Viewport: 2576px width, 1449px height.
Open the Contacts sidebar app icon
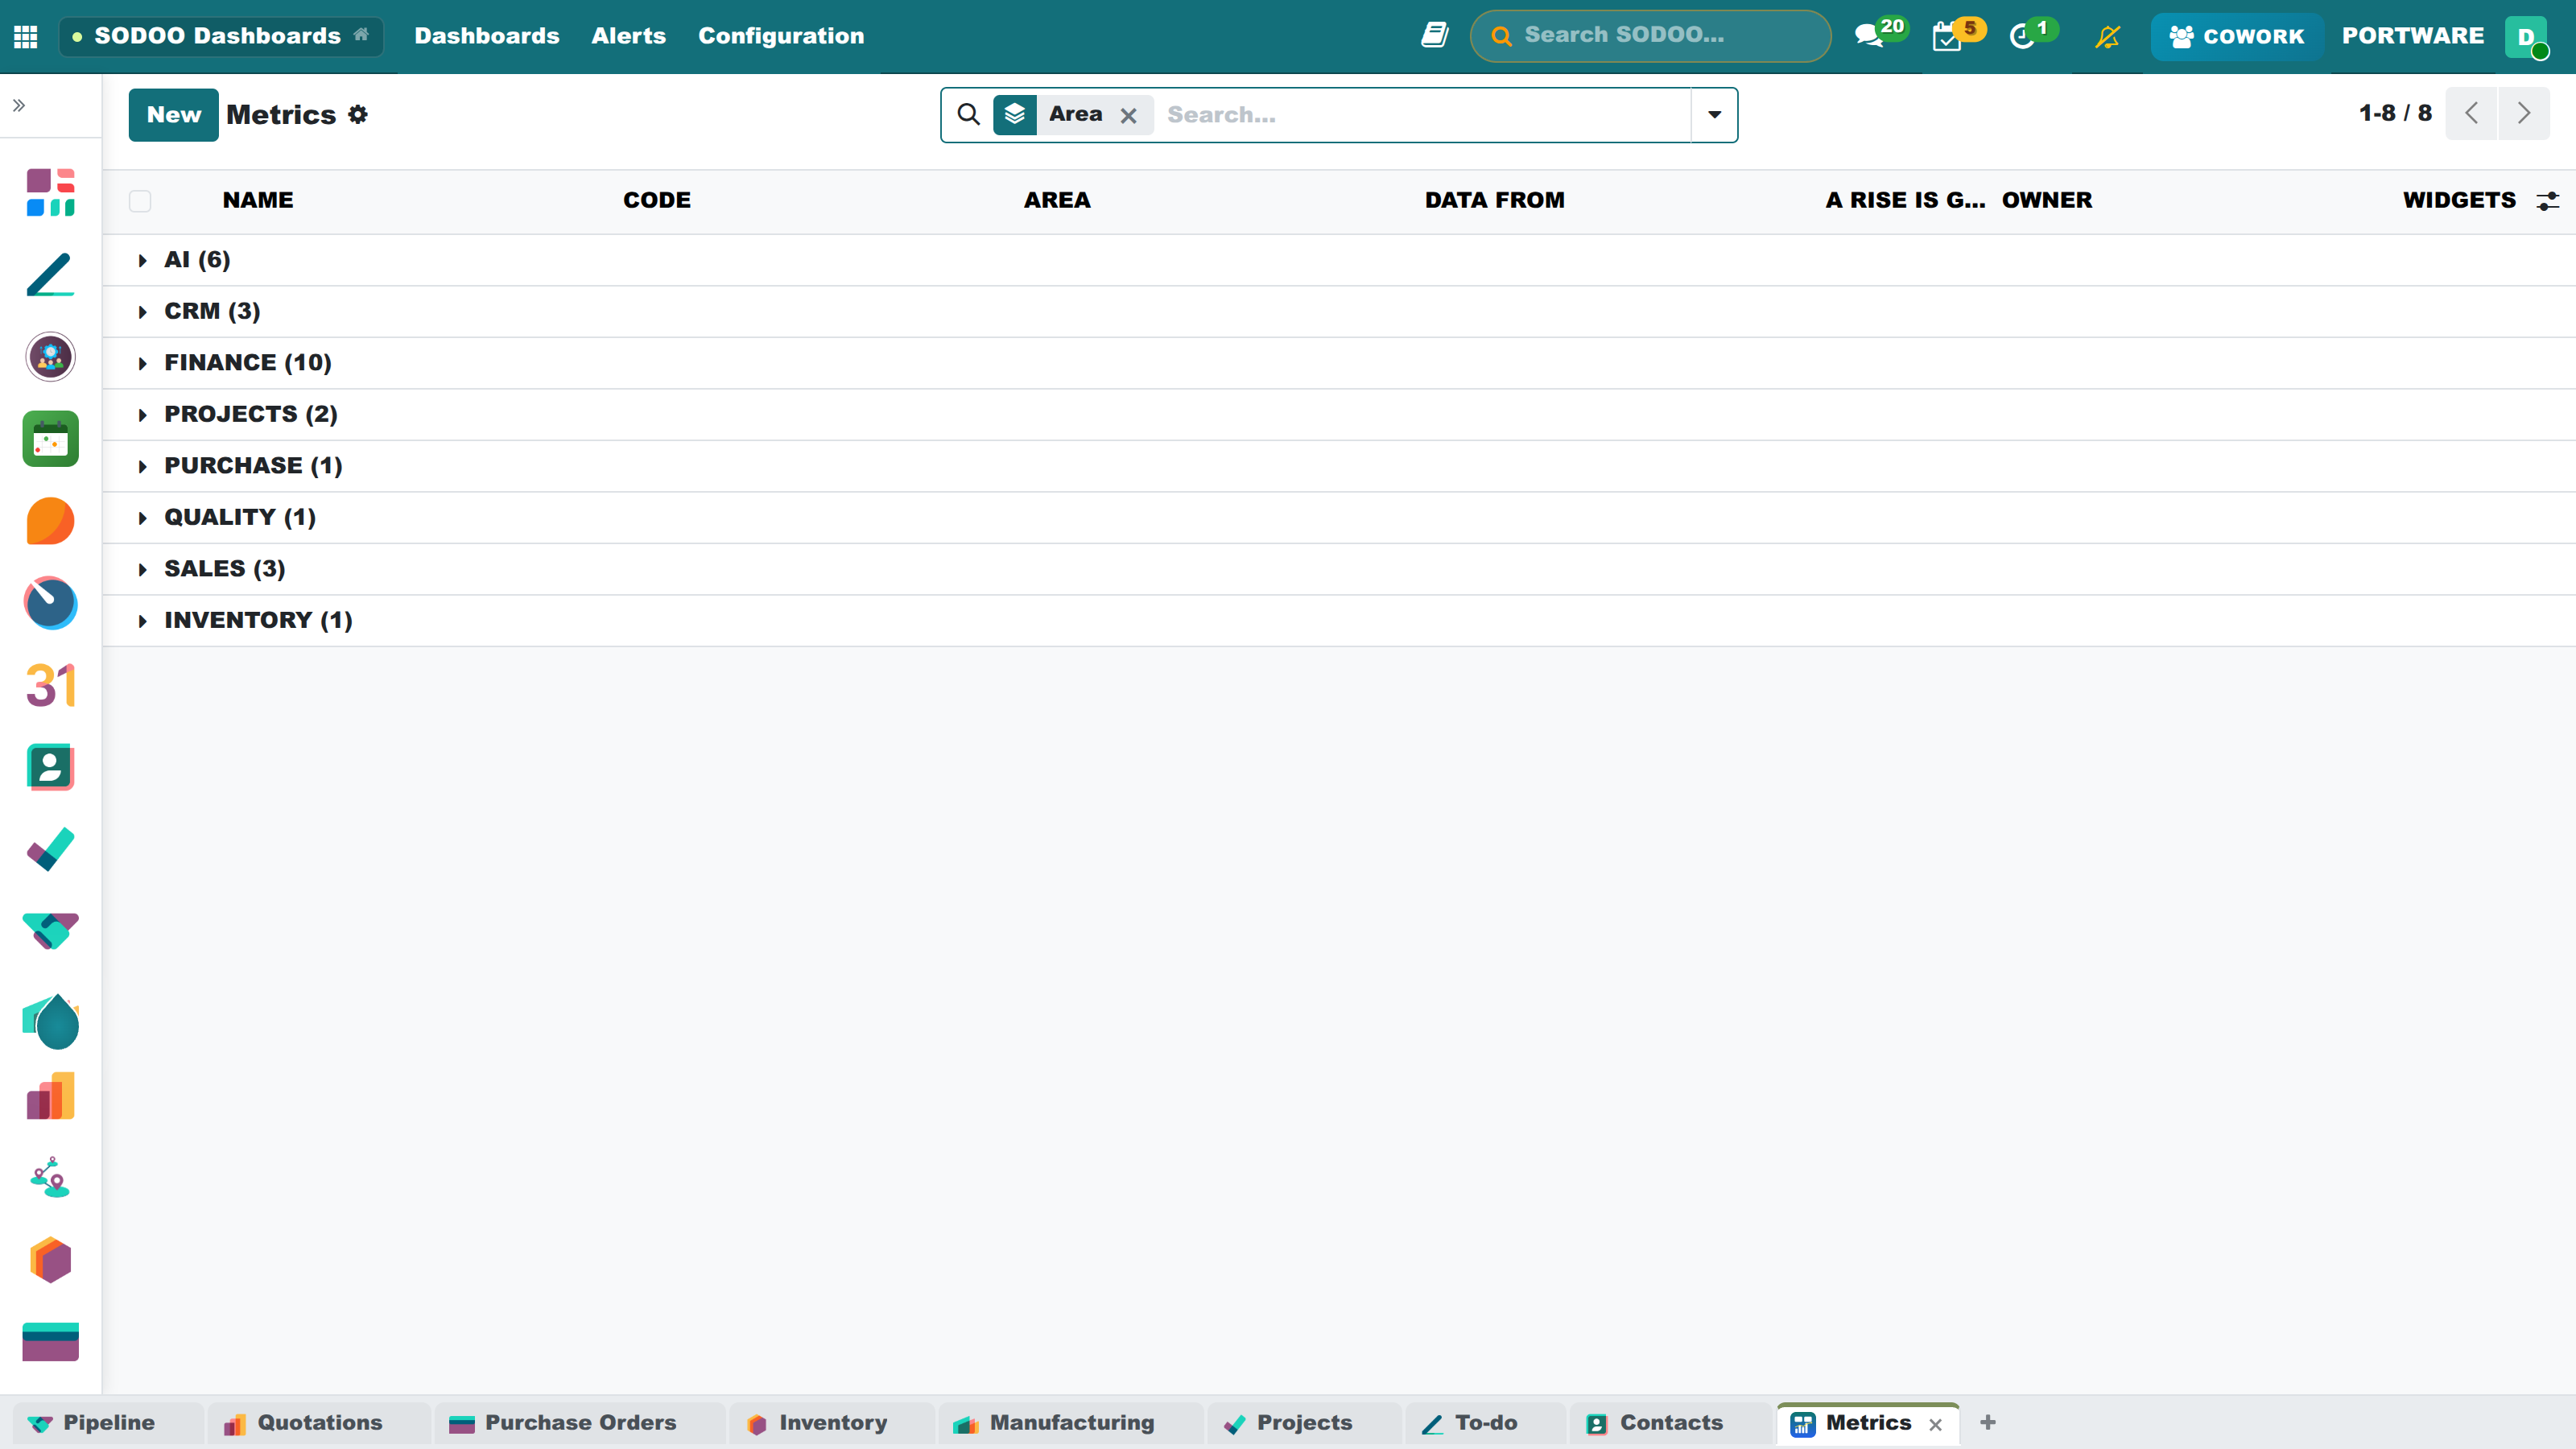coord(50,767)
